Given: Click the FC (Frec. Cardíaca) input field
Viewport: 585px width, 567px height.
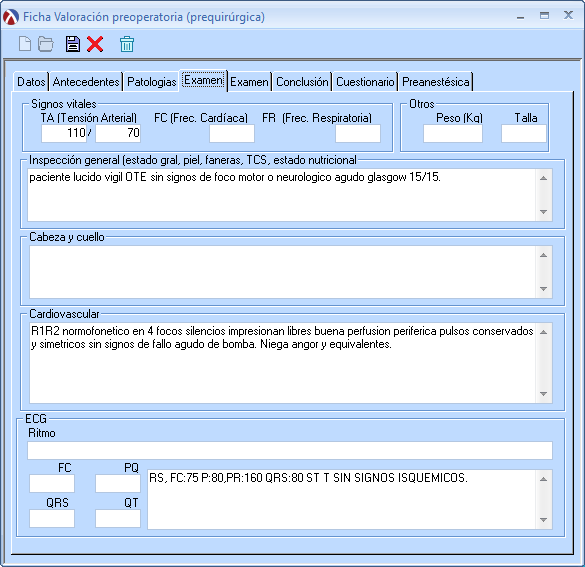Looking at the screenshot, I should pyautogui.click(x=232, y=134).
